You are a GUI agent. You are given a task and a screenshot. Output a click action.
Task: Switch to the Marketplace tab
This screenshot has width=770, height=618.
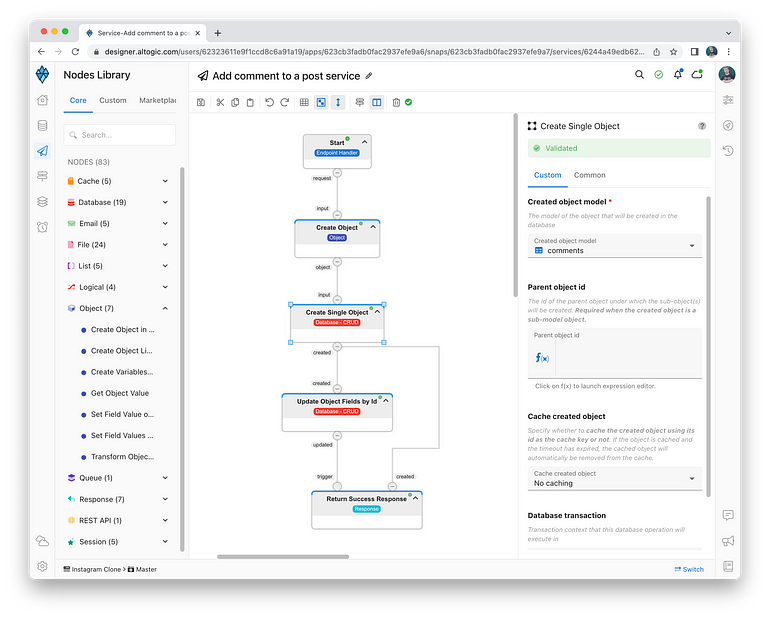157,101
